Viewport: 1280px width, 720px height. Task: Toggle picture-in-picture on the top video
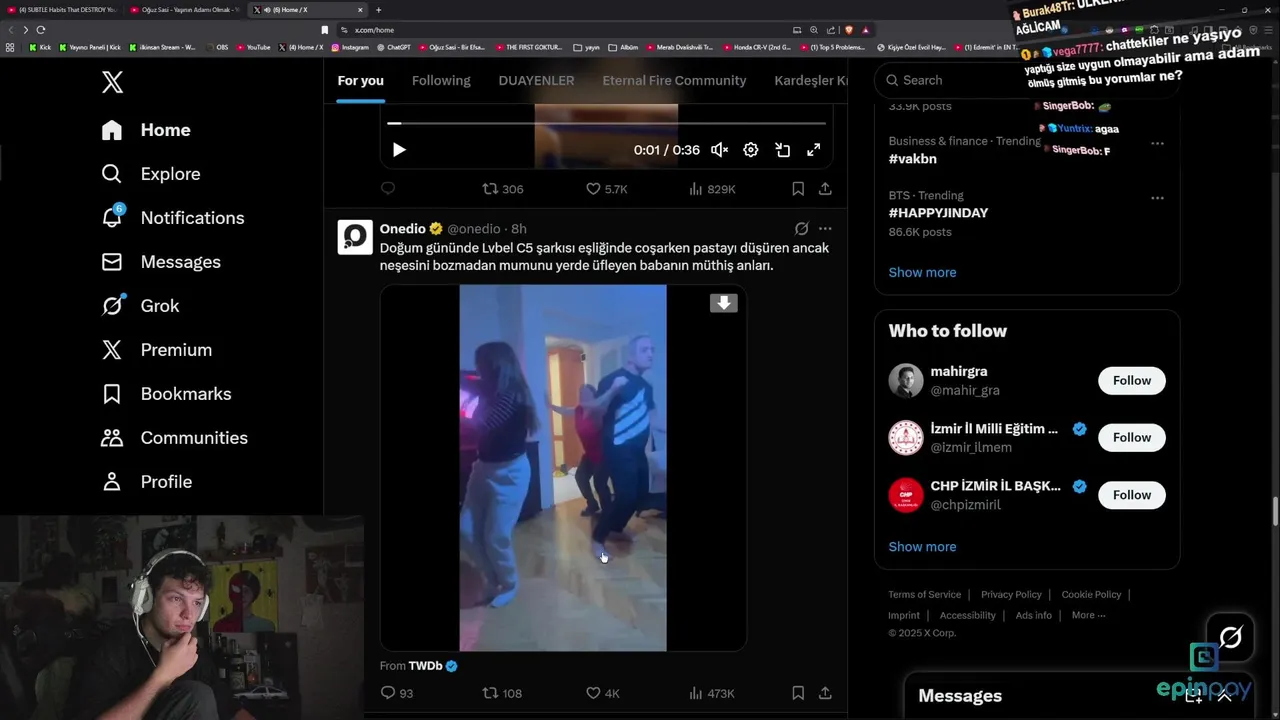783,150
